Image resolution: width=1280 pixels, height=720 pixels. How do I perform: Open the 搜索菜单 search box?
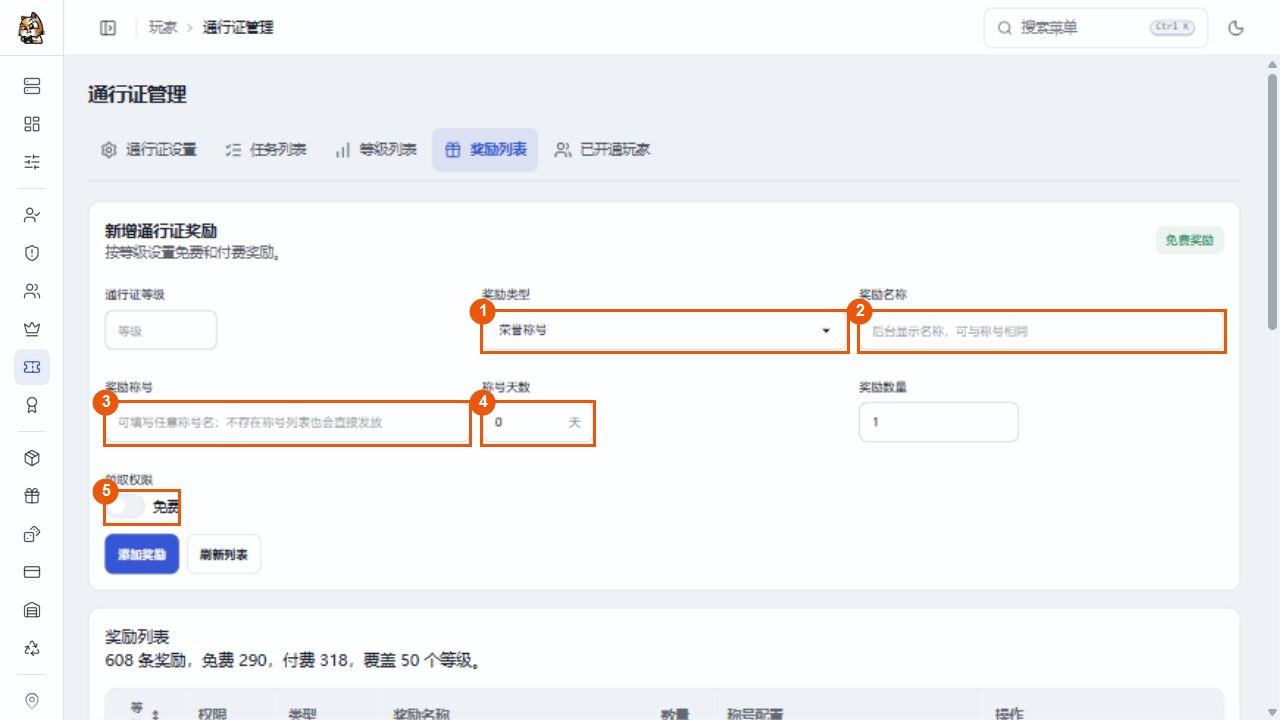[x=1096, y=28]
